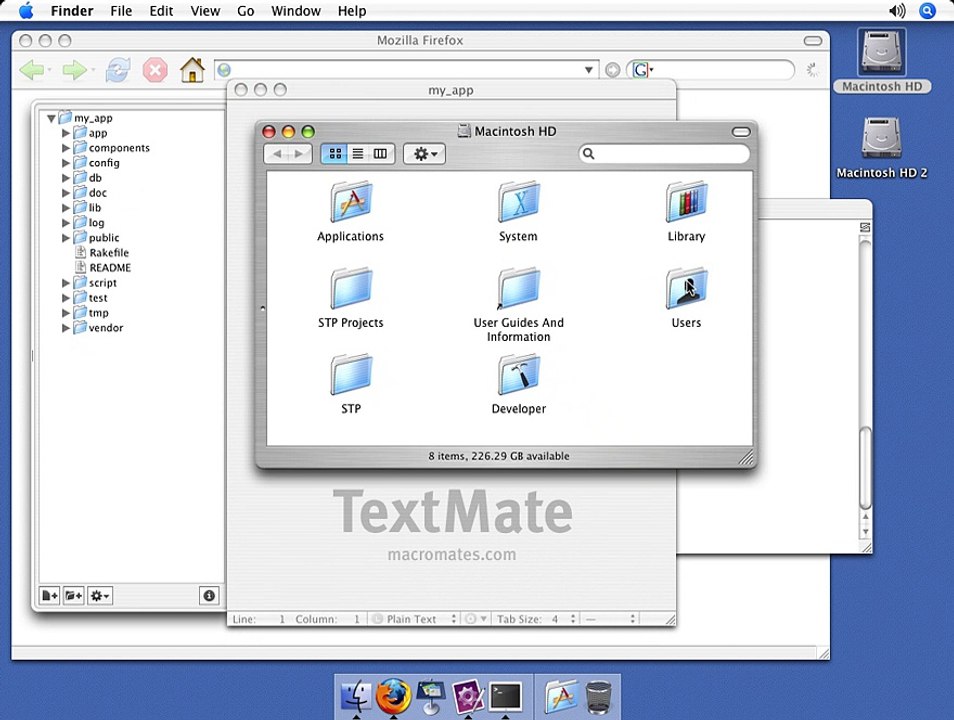Click the new file button in drawer
The height and width of the screenshot is (720, 954).
pos(49,595)
